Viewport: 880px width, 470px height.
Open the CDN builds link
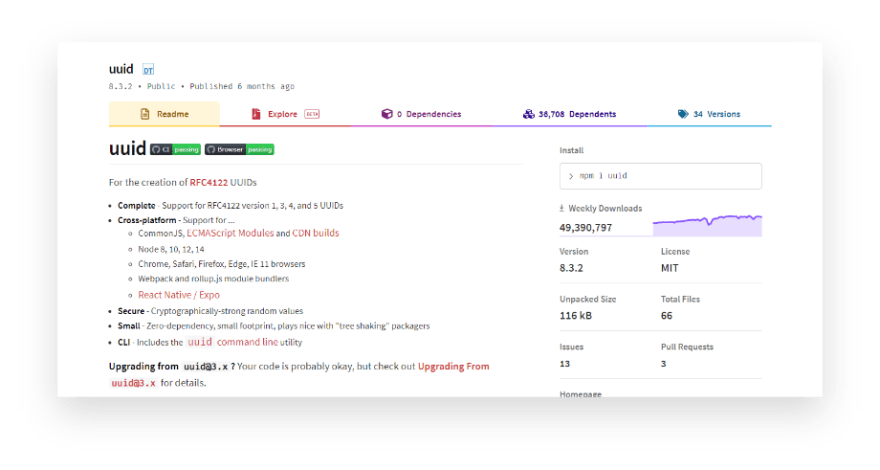[315, 233]
